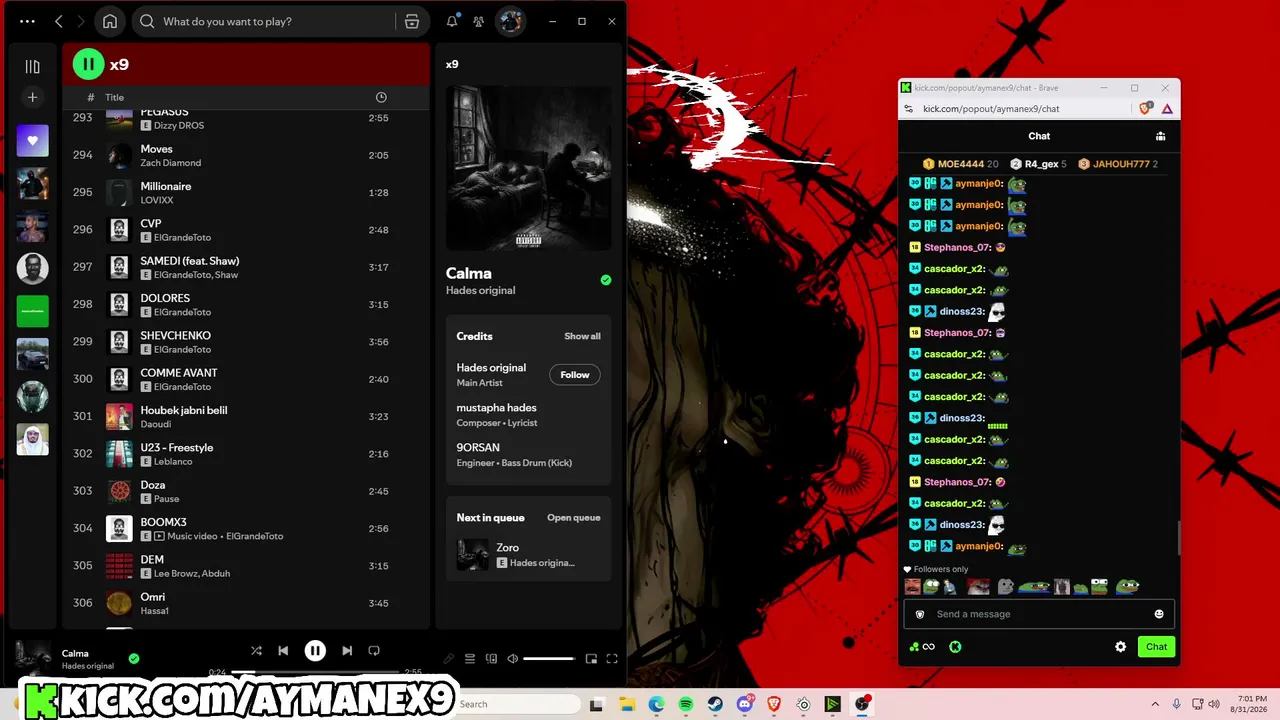Open Spotify from the Windows taskbar
The image size is (1280, 720).
pos(685,704)
